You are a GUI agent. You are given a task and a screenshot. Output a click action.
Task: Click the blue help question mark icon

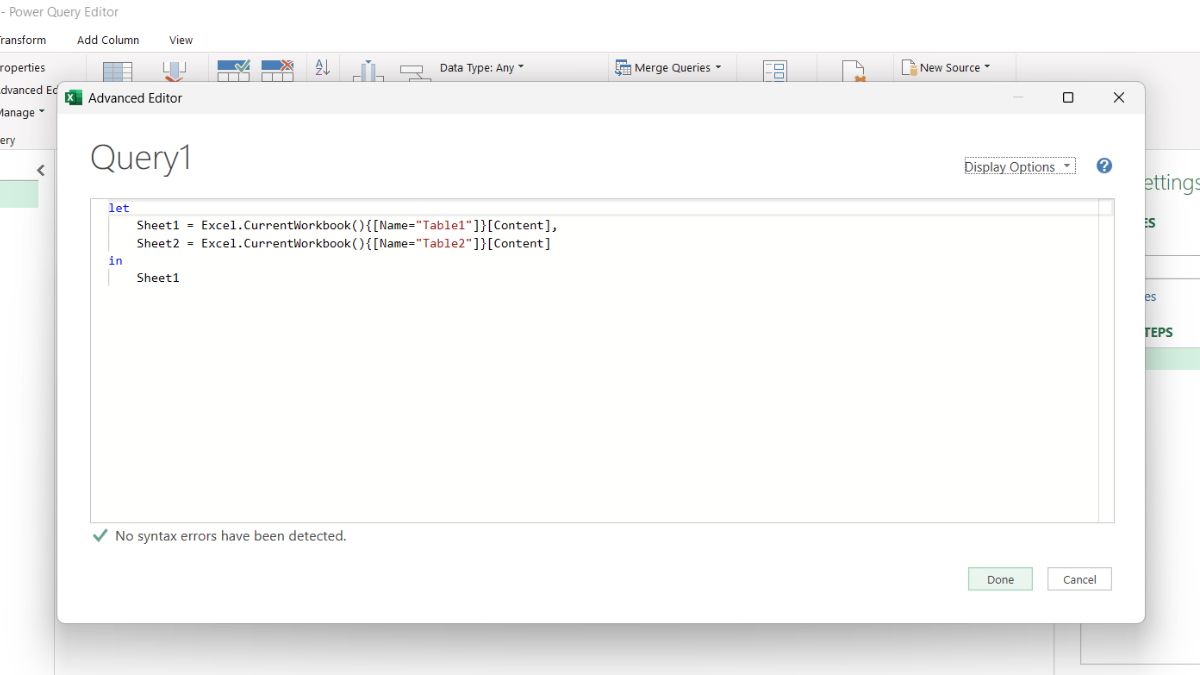point(1104,166)
